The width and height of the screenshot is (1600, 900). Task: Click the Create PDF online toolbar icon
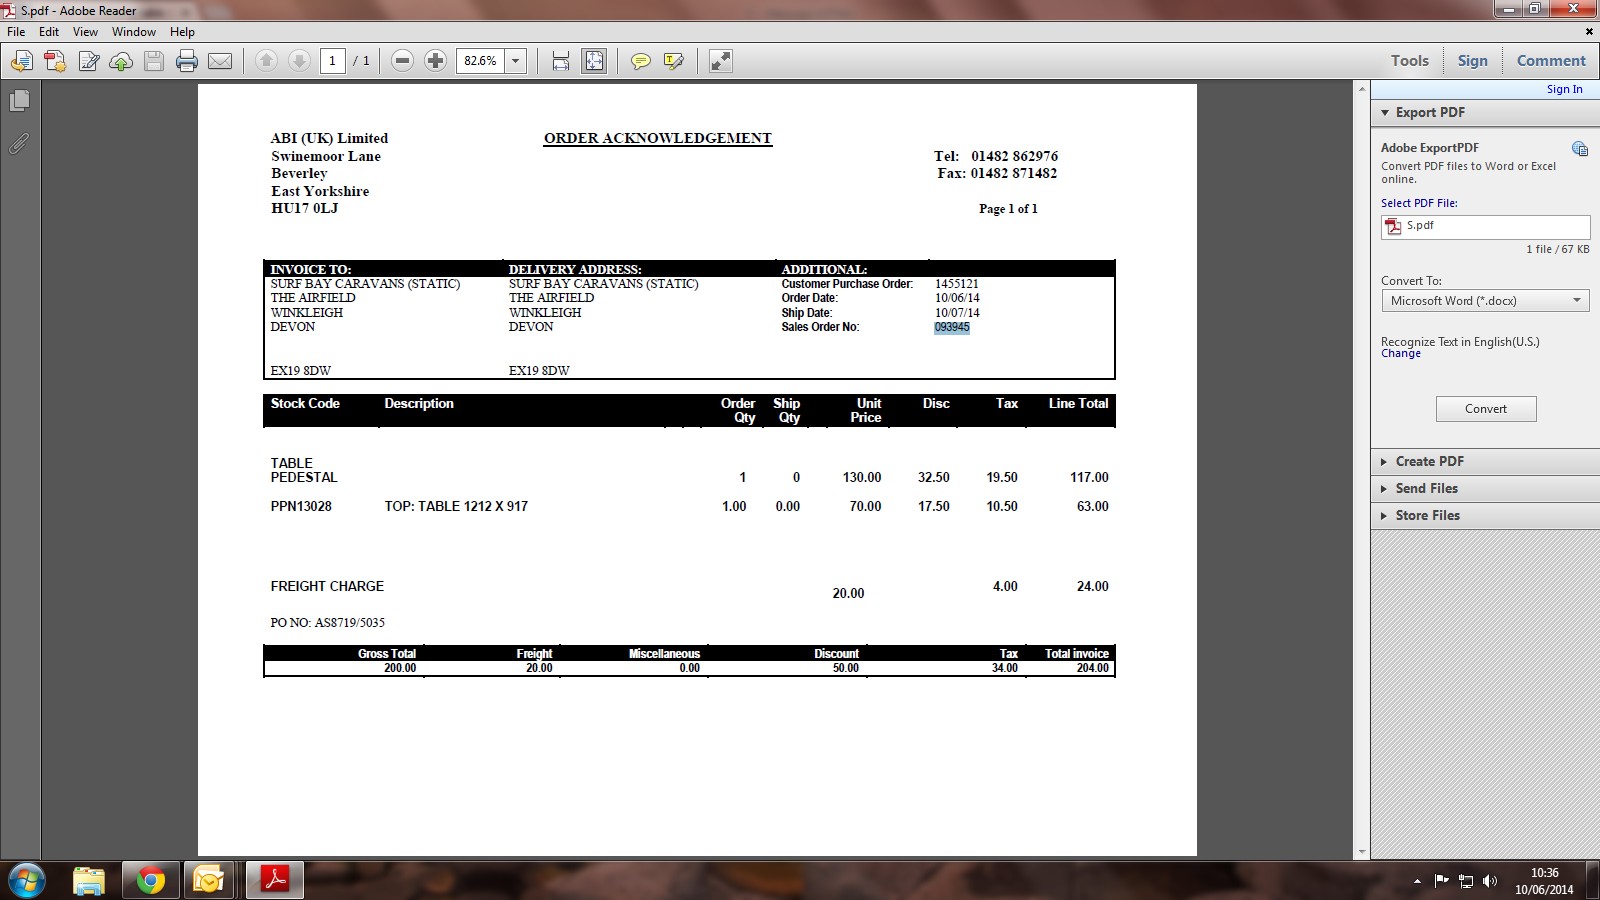point(55,61)
